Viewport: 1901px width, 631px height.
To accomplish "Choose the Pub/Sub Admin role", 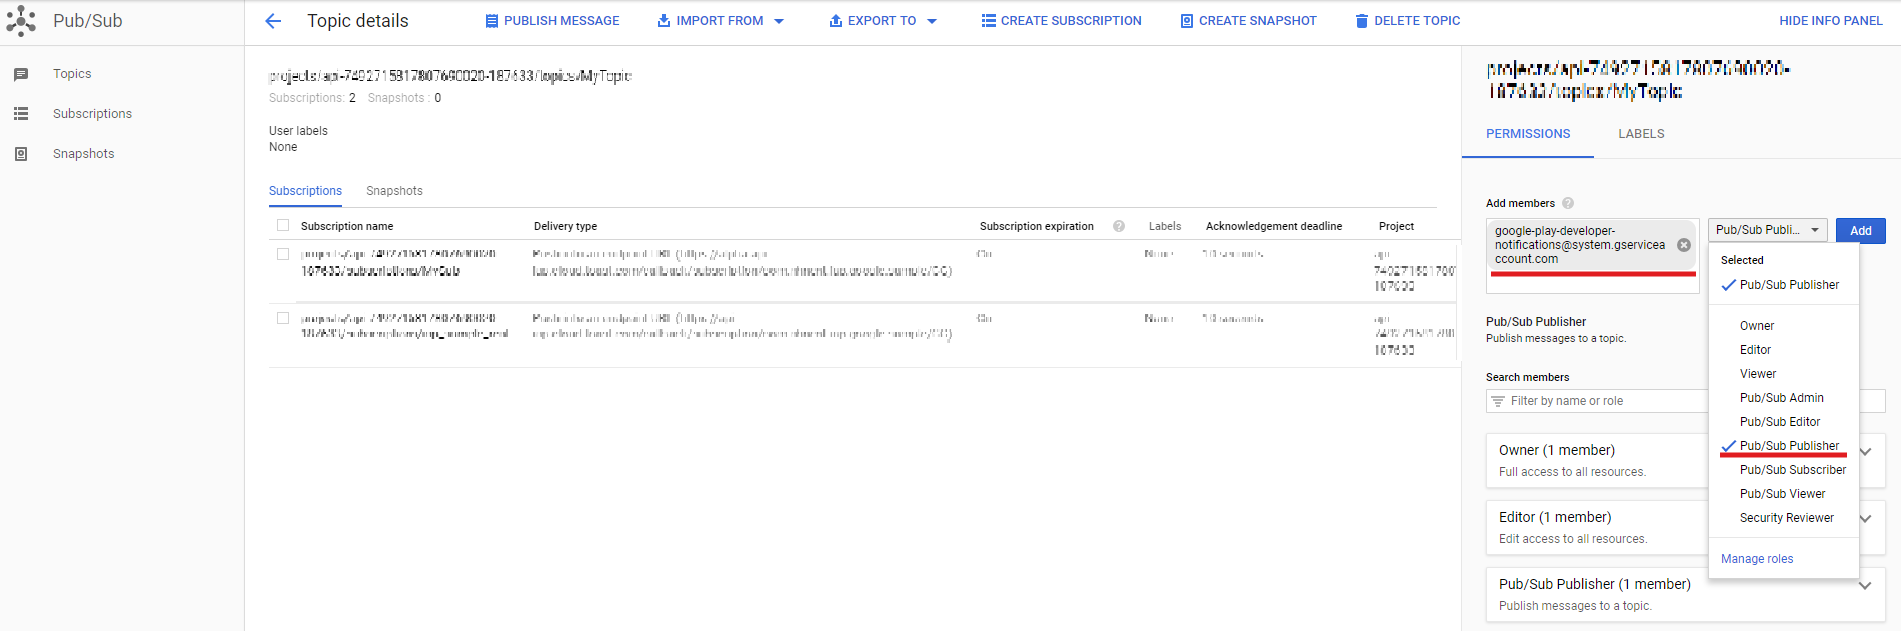I will tap(1783, 398).
